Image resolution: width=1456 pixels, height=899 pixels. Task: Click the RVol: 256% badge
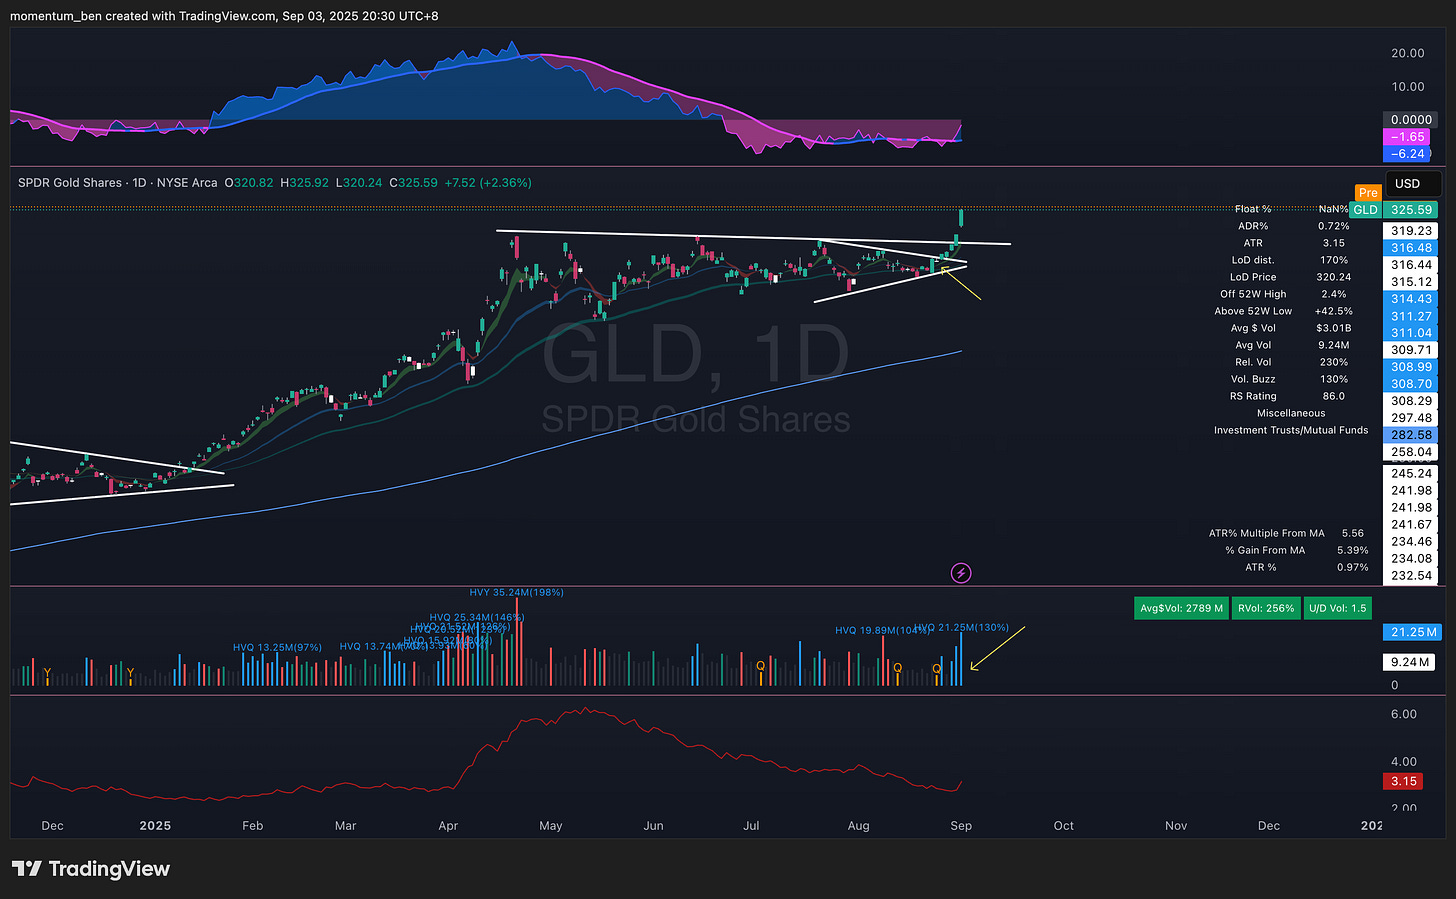pyautogui.click(x=1265, y=608)
